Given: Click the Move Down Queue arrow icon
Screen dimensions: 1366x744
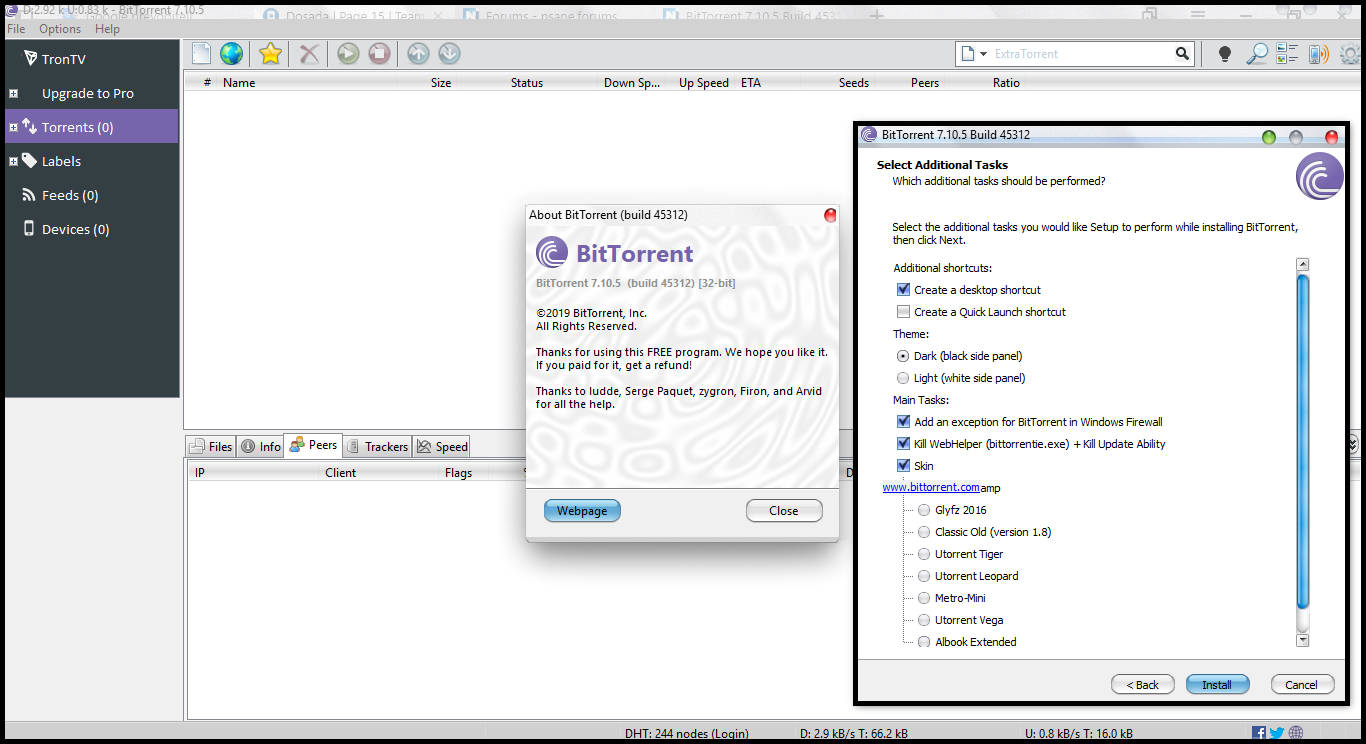Looking at the screenshot, I should (449, 54).
